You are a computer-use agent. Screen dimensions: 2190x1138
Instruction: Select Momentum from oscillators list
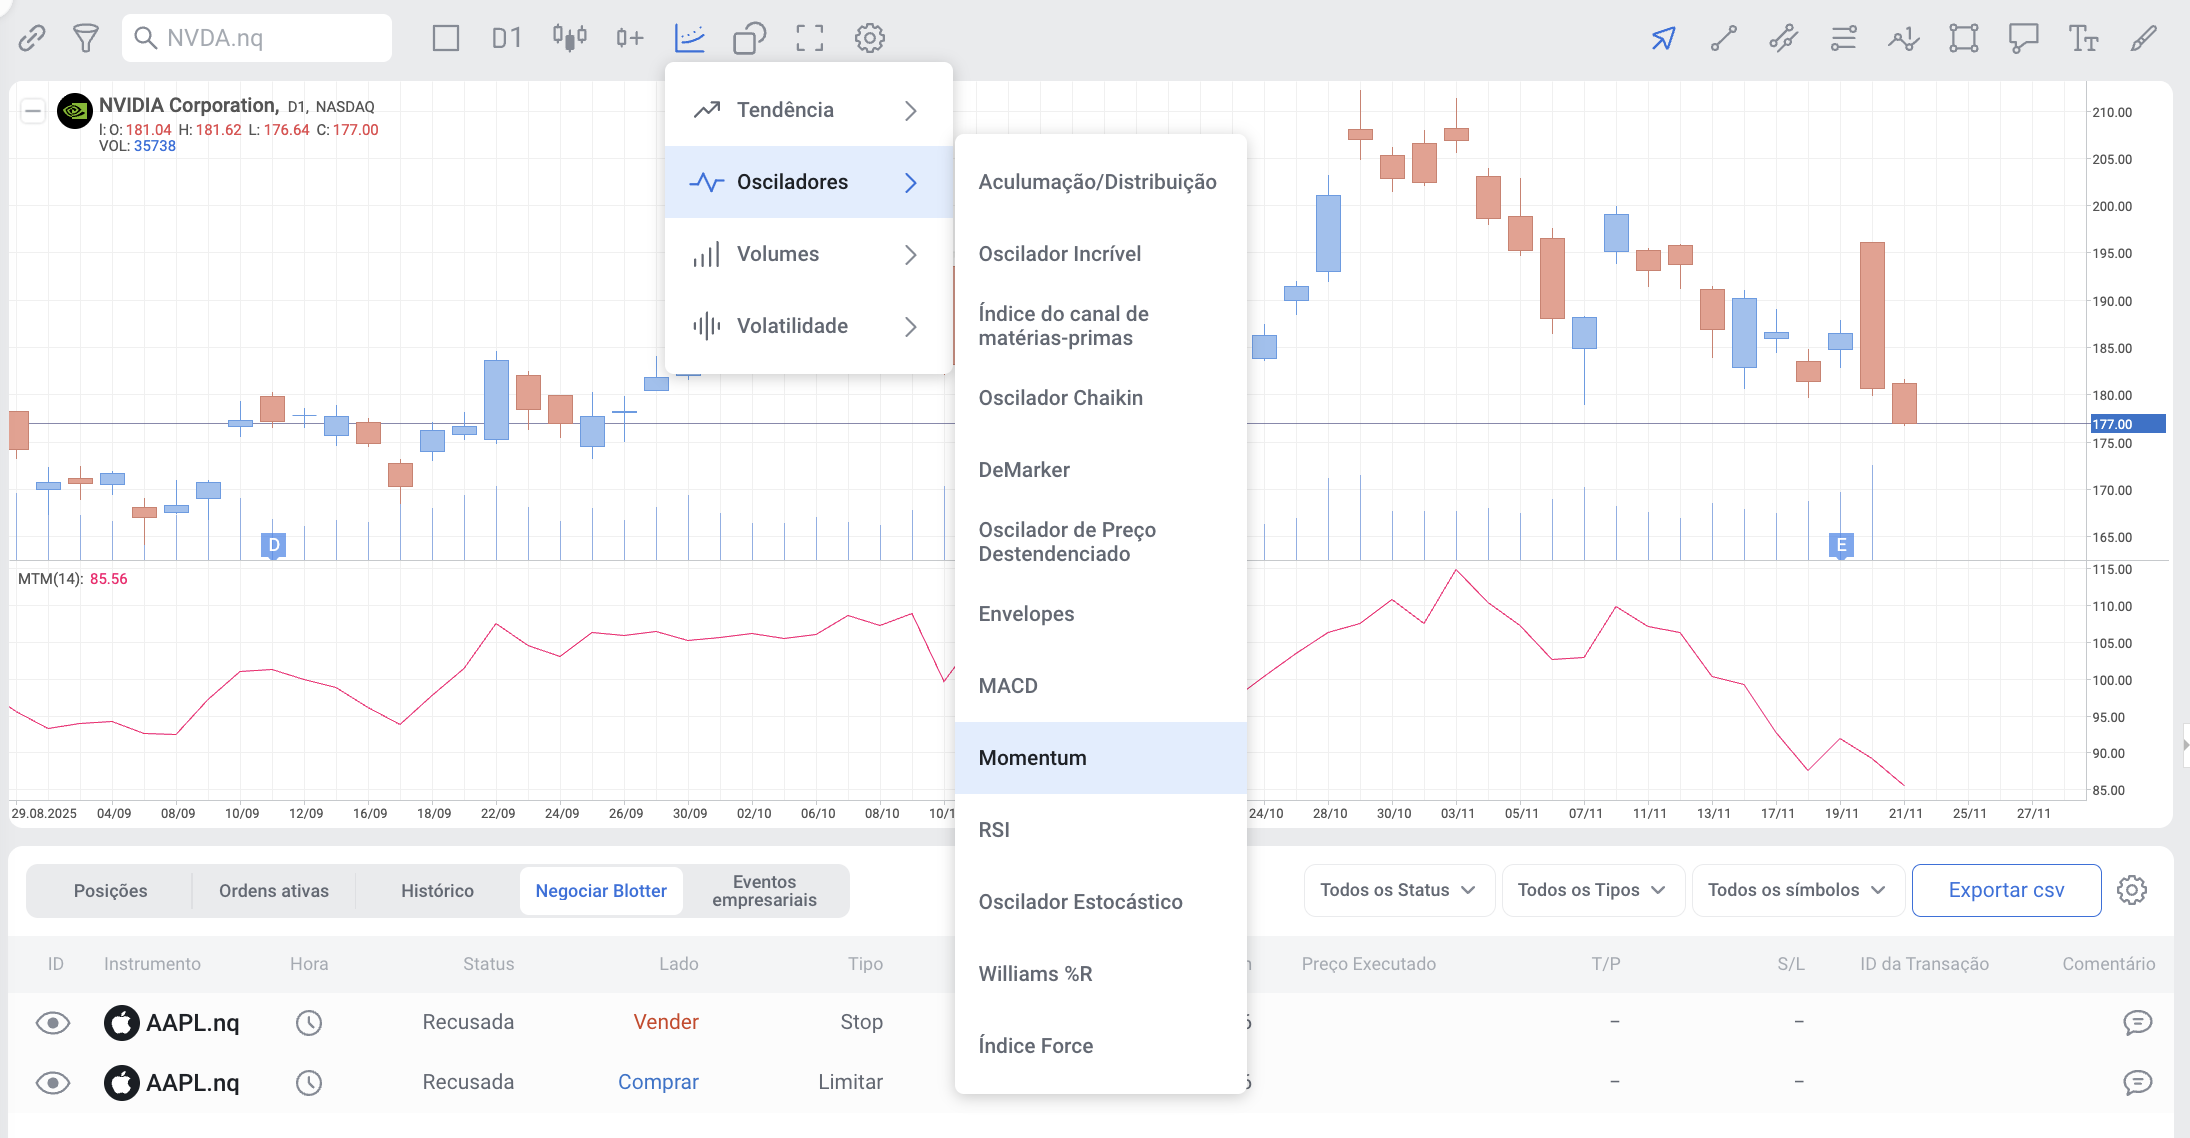tap(1032, 758)
